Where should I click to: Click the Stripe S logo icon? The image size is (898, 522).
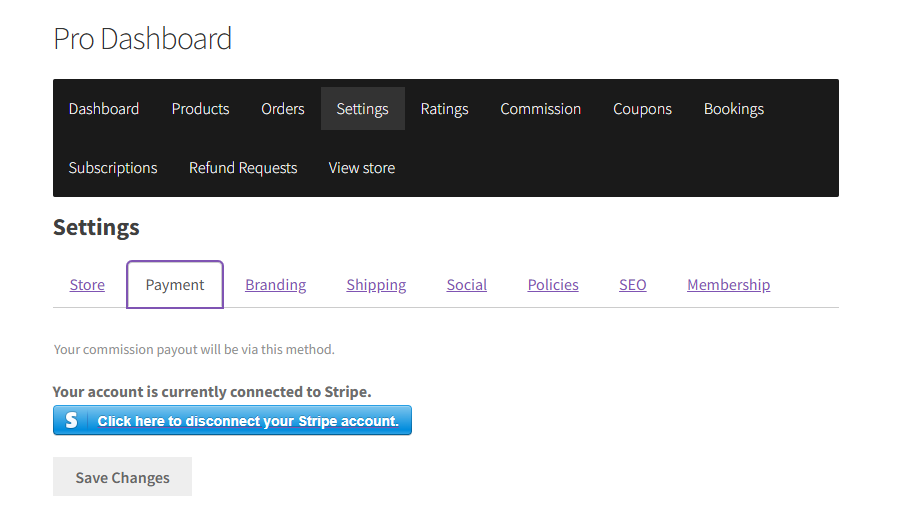[x=71, y=420]
